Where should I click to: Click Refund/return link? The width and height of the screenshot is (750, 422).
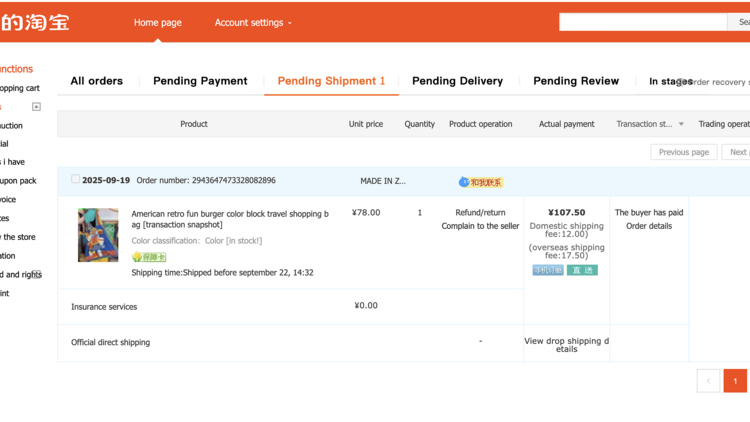click(x=480, y=212)
